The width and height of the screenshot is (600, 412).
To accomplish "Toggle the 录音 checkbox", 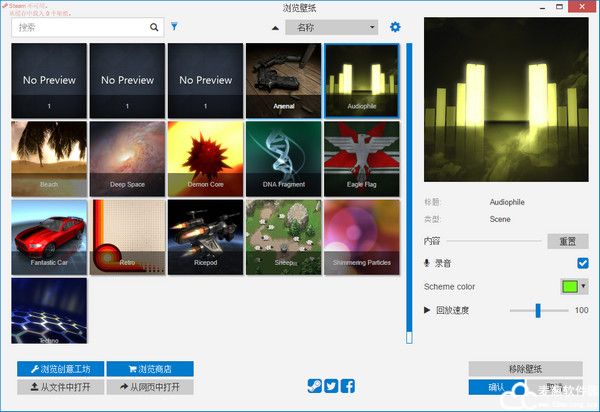I will pos(582,263).
